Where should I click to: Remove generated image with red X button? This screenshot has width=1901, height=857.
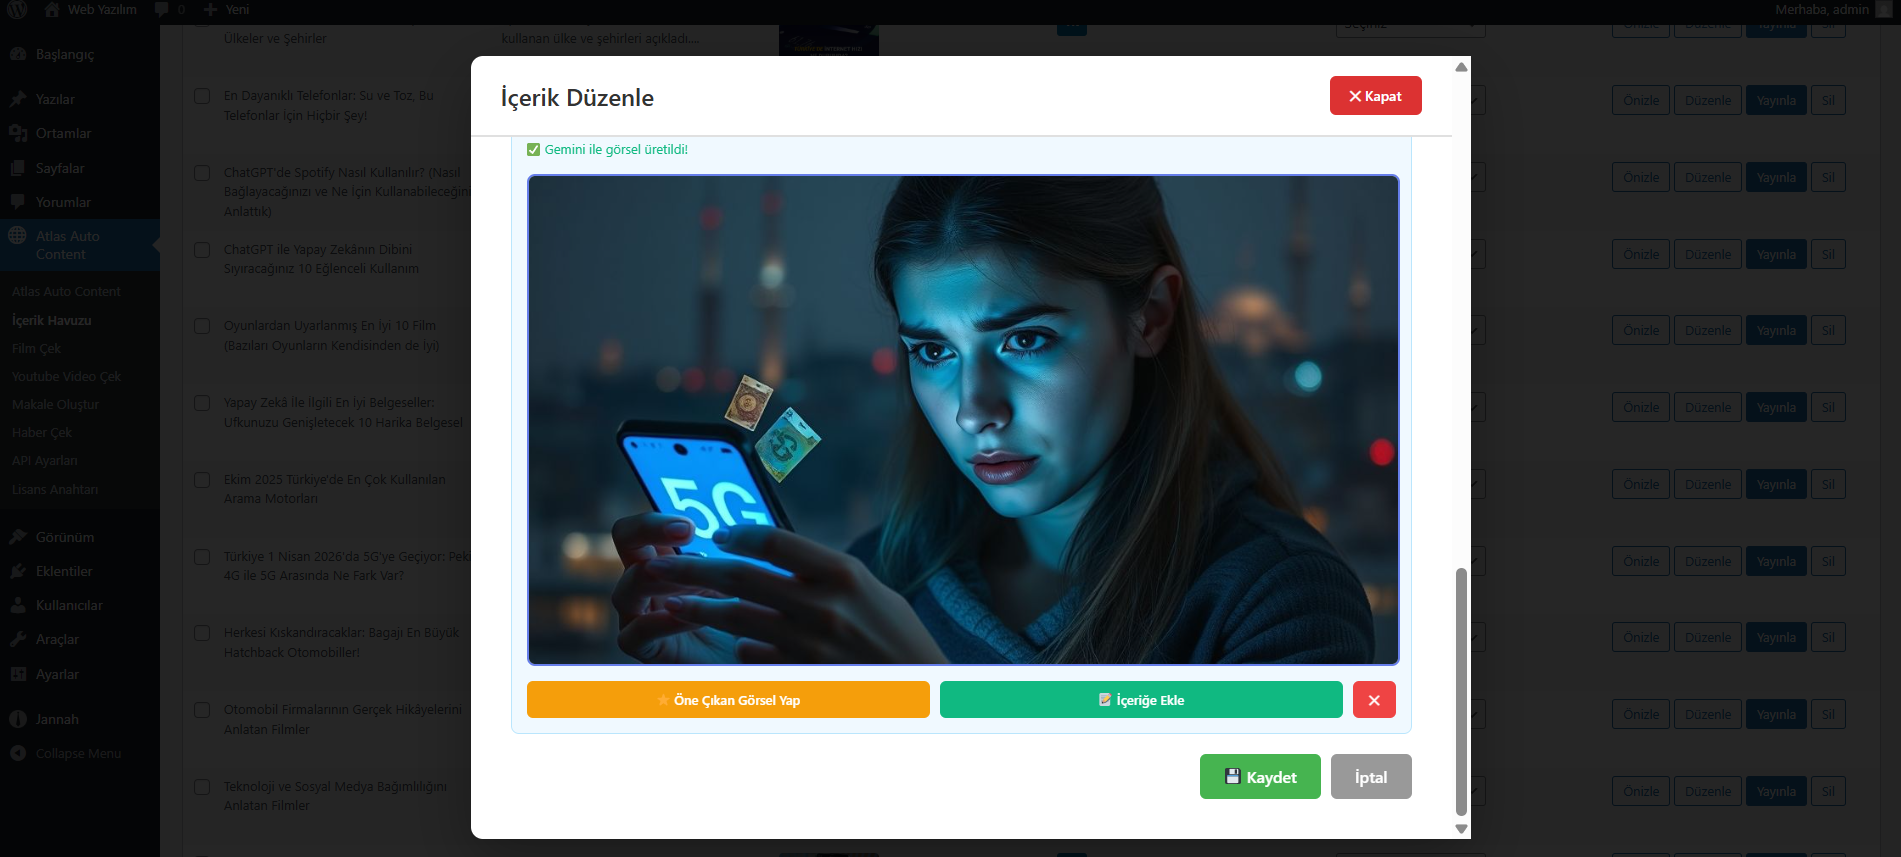(1374, 700)
